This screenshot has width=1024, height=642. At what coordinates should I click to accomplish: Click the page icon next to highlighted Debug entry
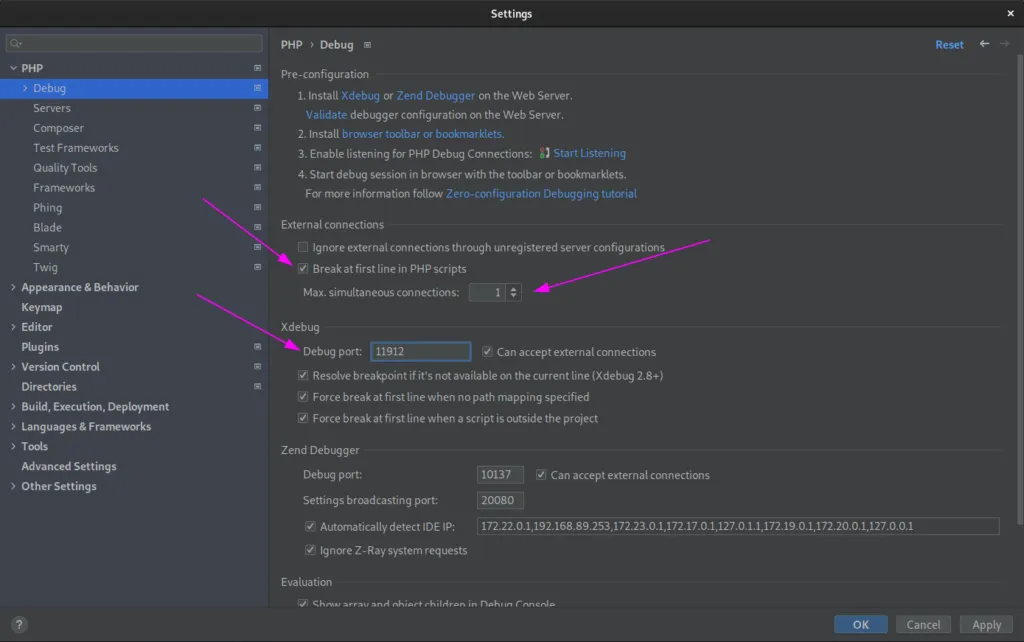[x=257, y=88]
